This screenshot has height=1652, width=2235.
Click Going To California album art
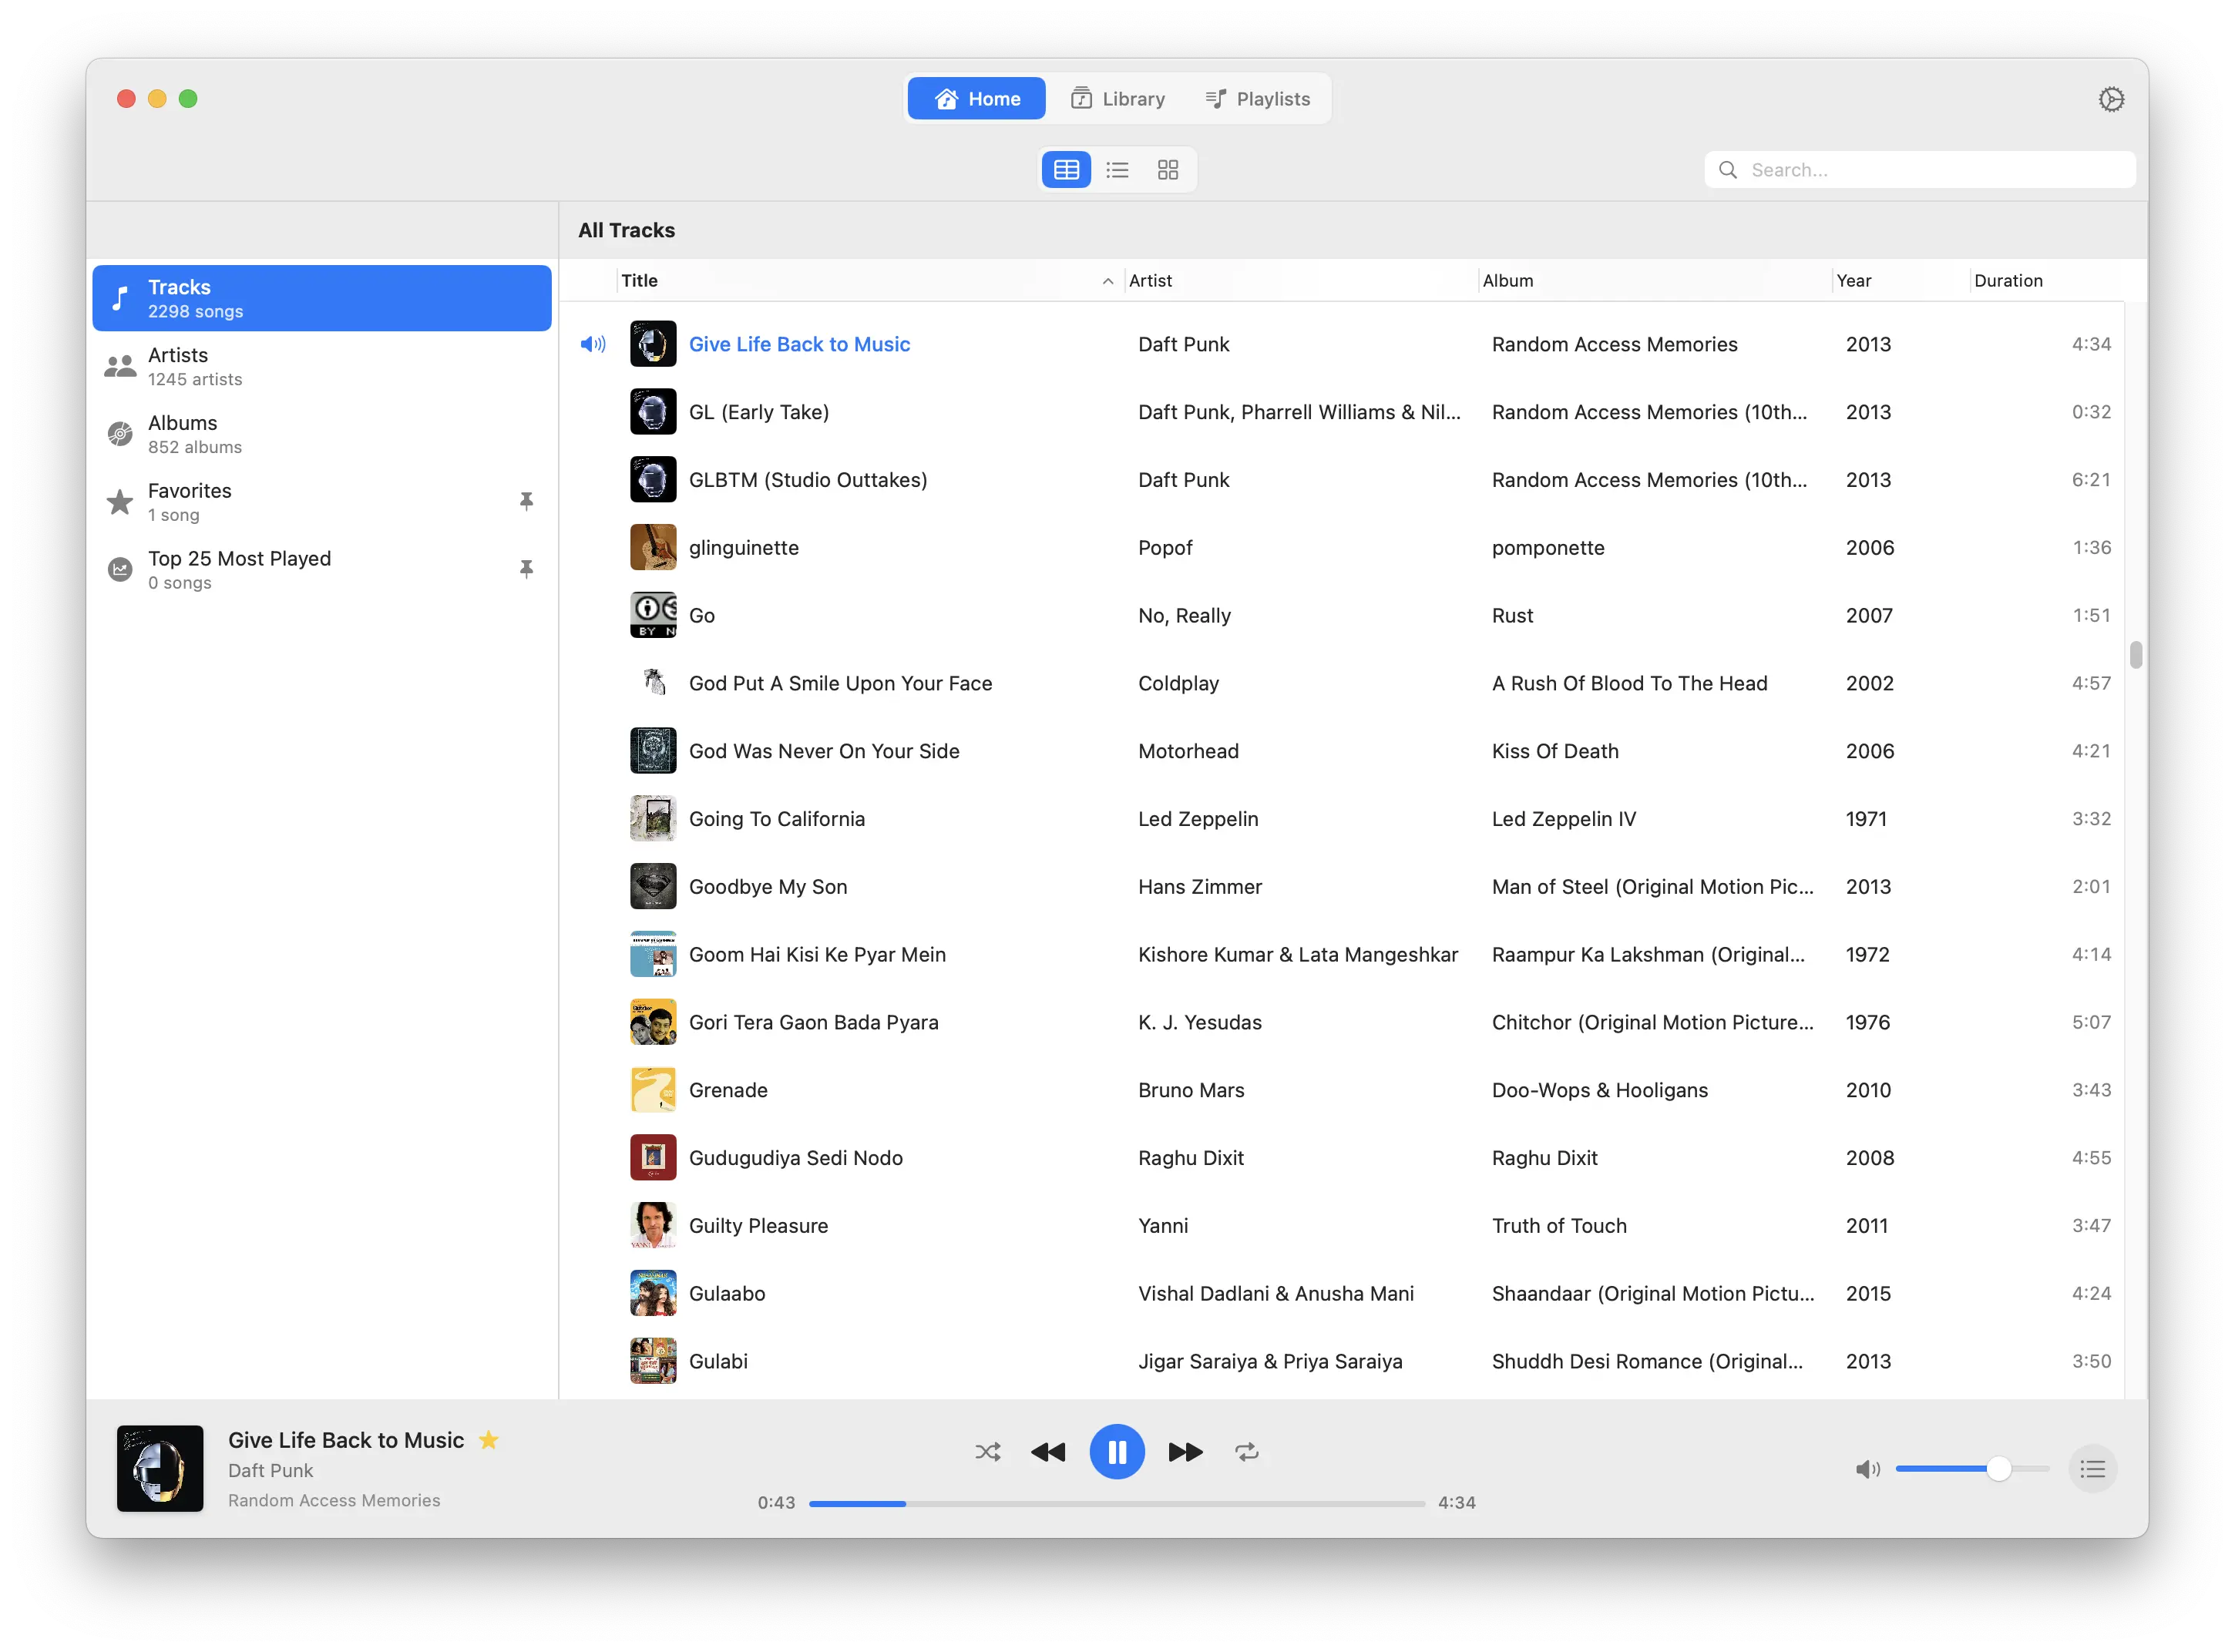coord(653,819)
